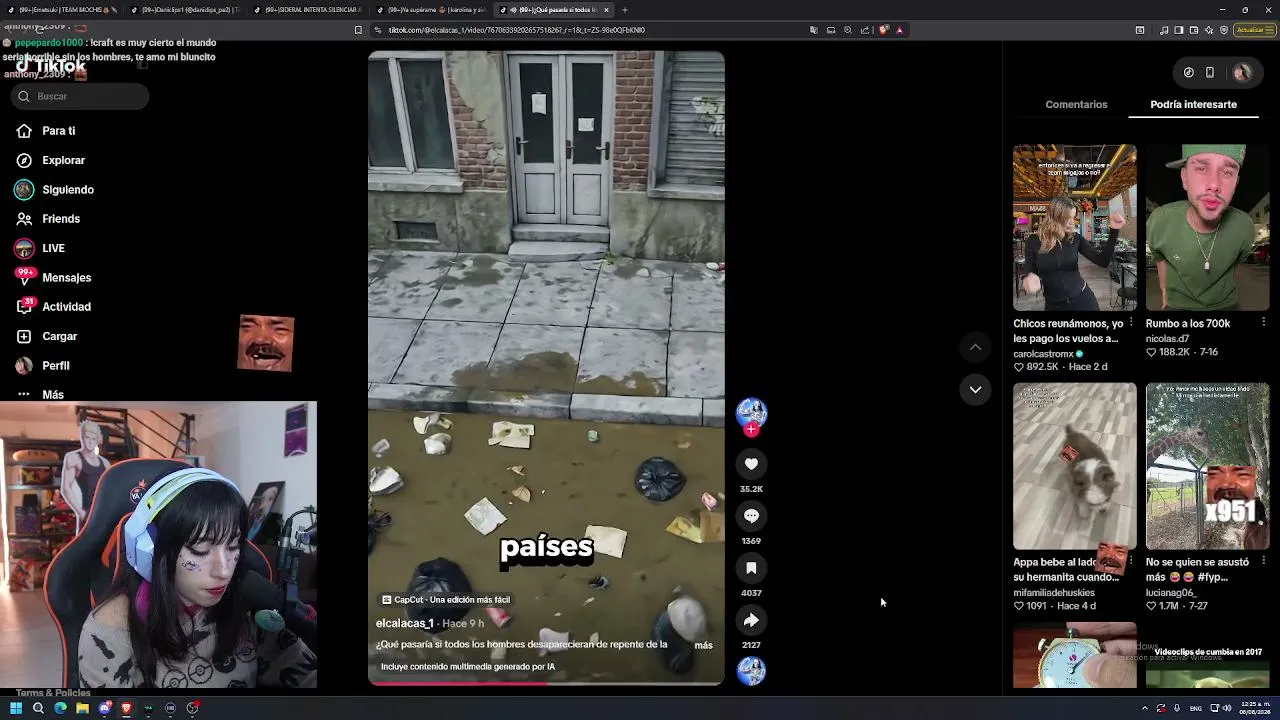Click the video progress bar
Image resolution: width=1280 pixels, height=720 pixels.
[546, 684]
